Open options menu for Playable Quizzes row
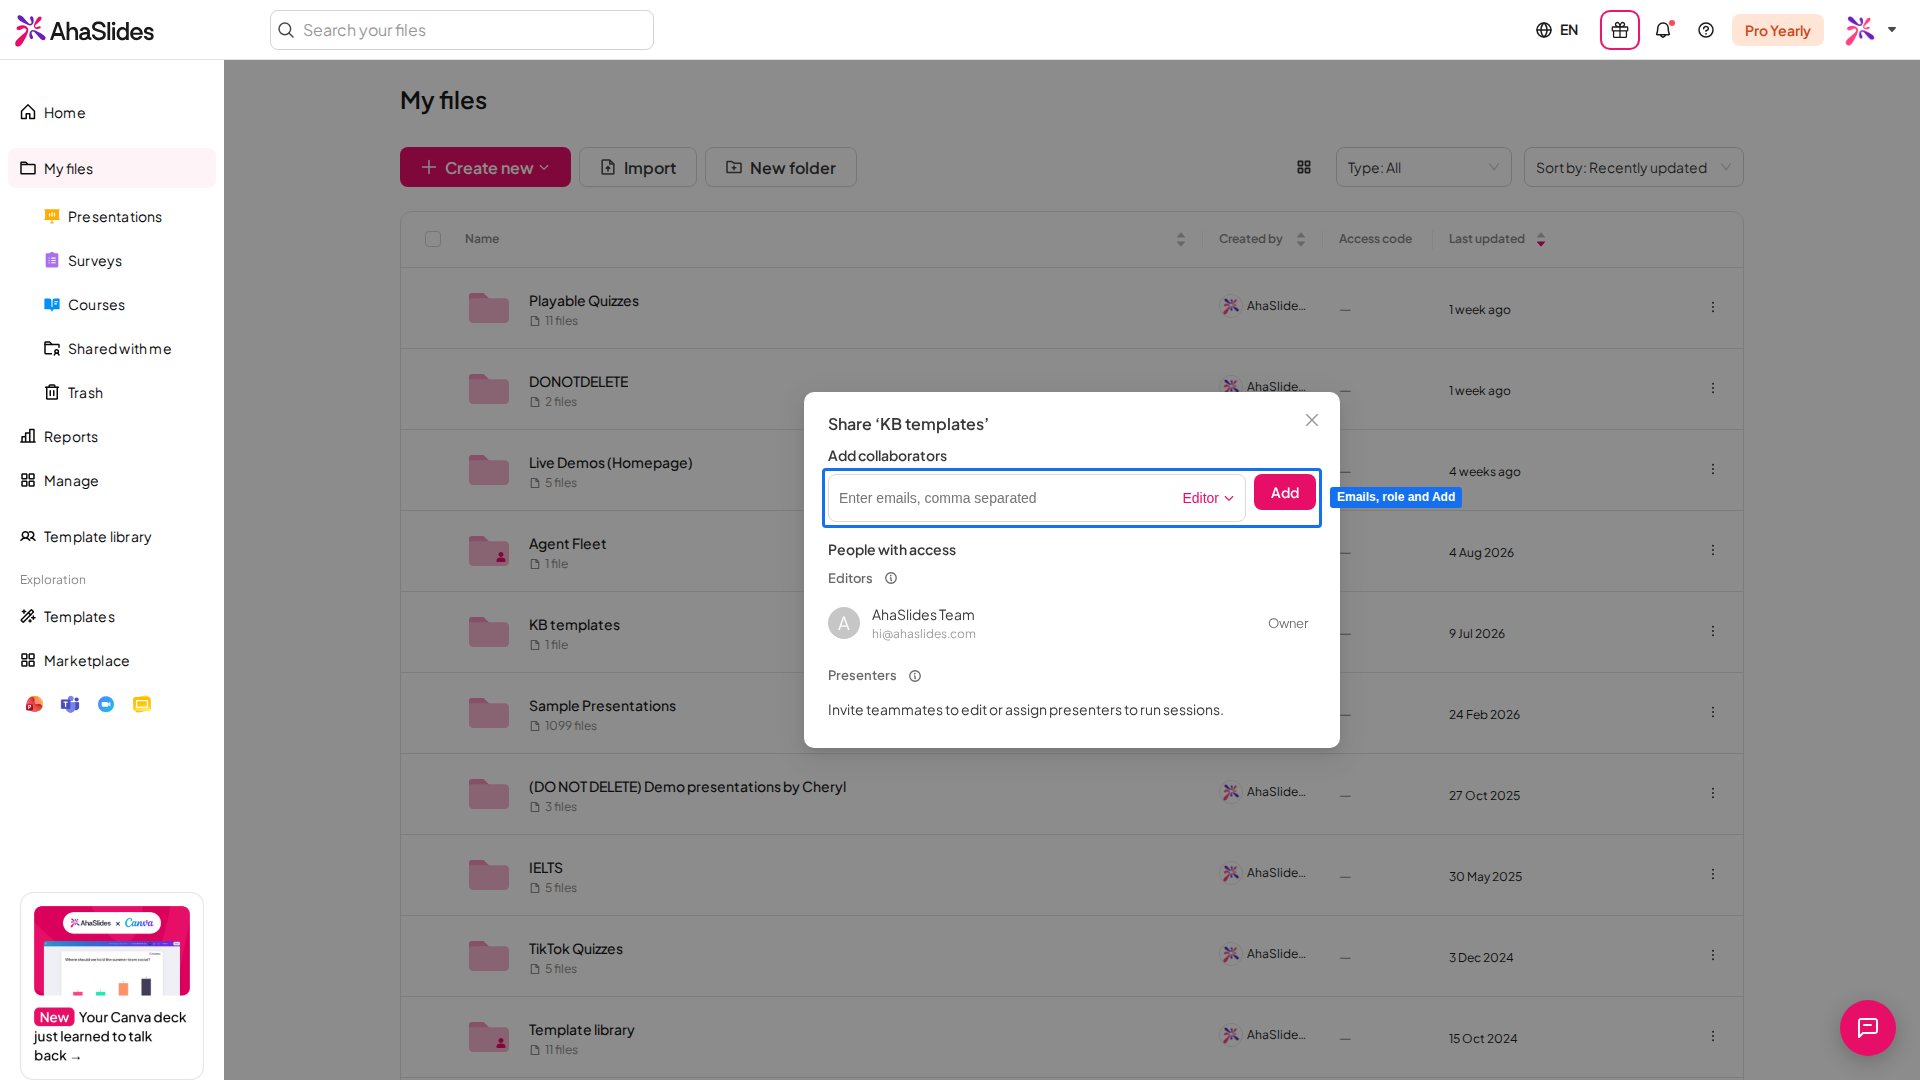 tap(1713, 307)
